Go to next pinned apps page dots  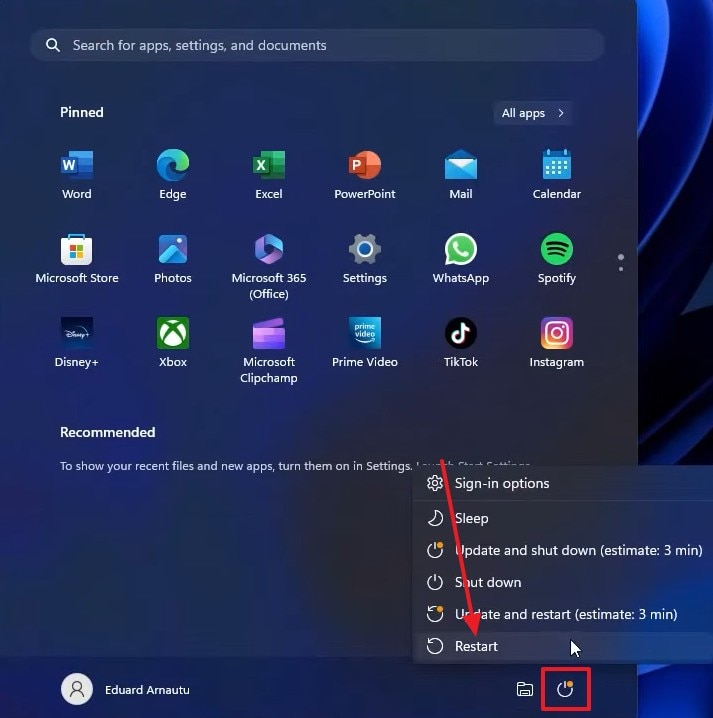pos(620,262)
